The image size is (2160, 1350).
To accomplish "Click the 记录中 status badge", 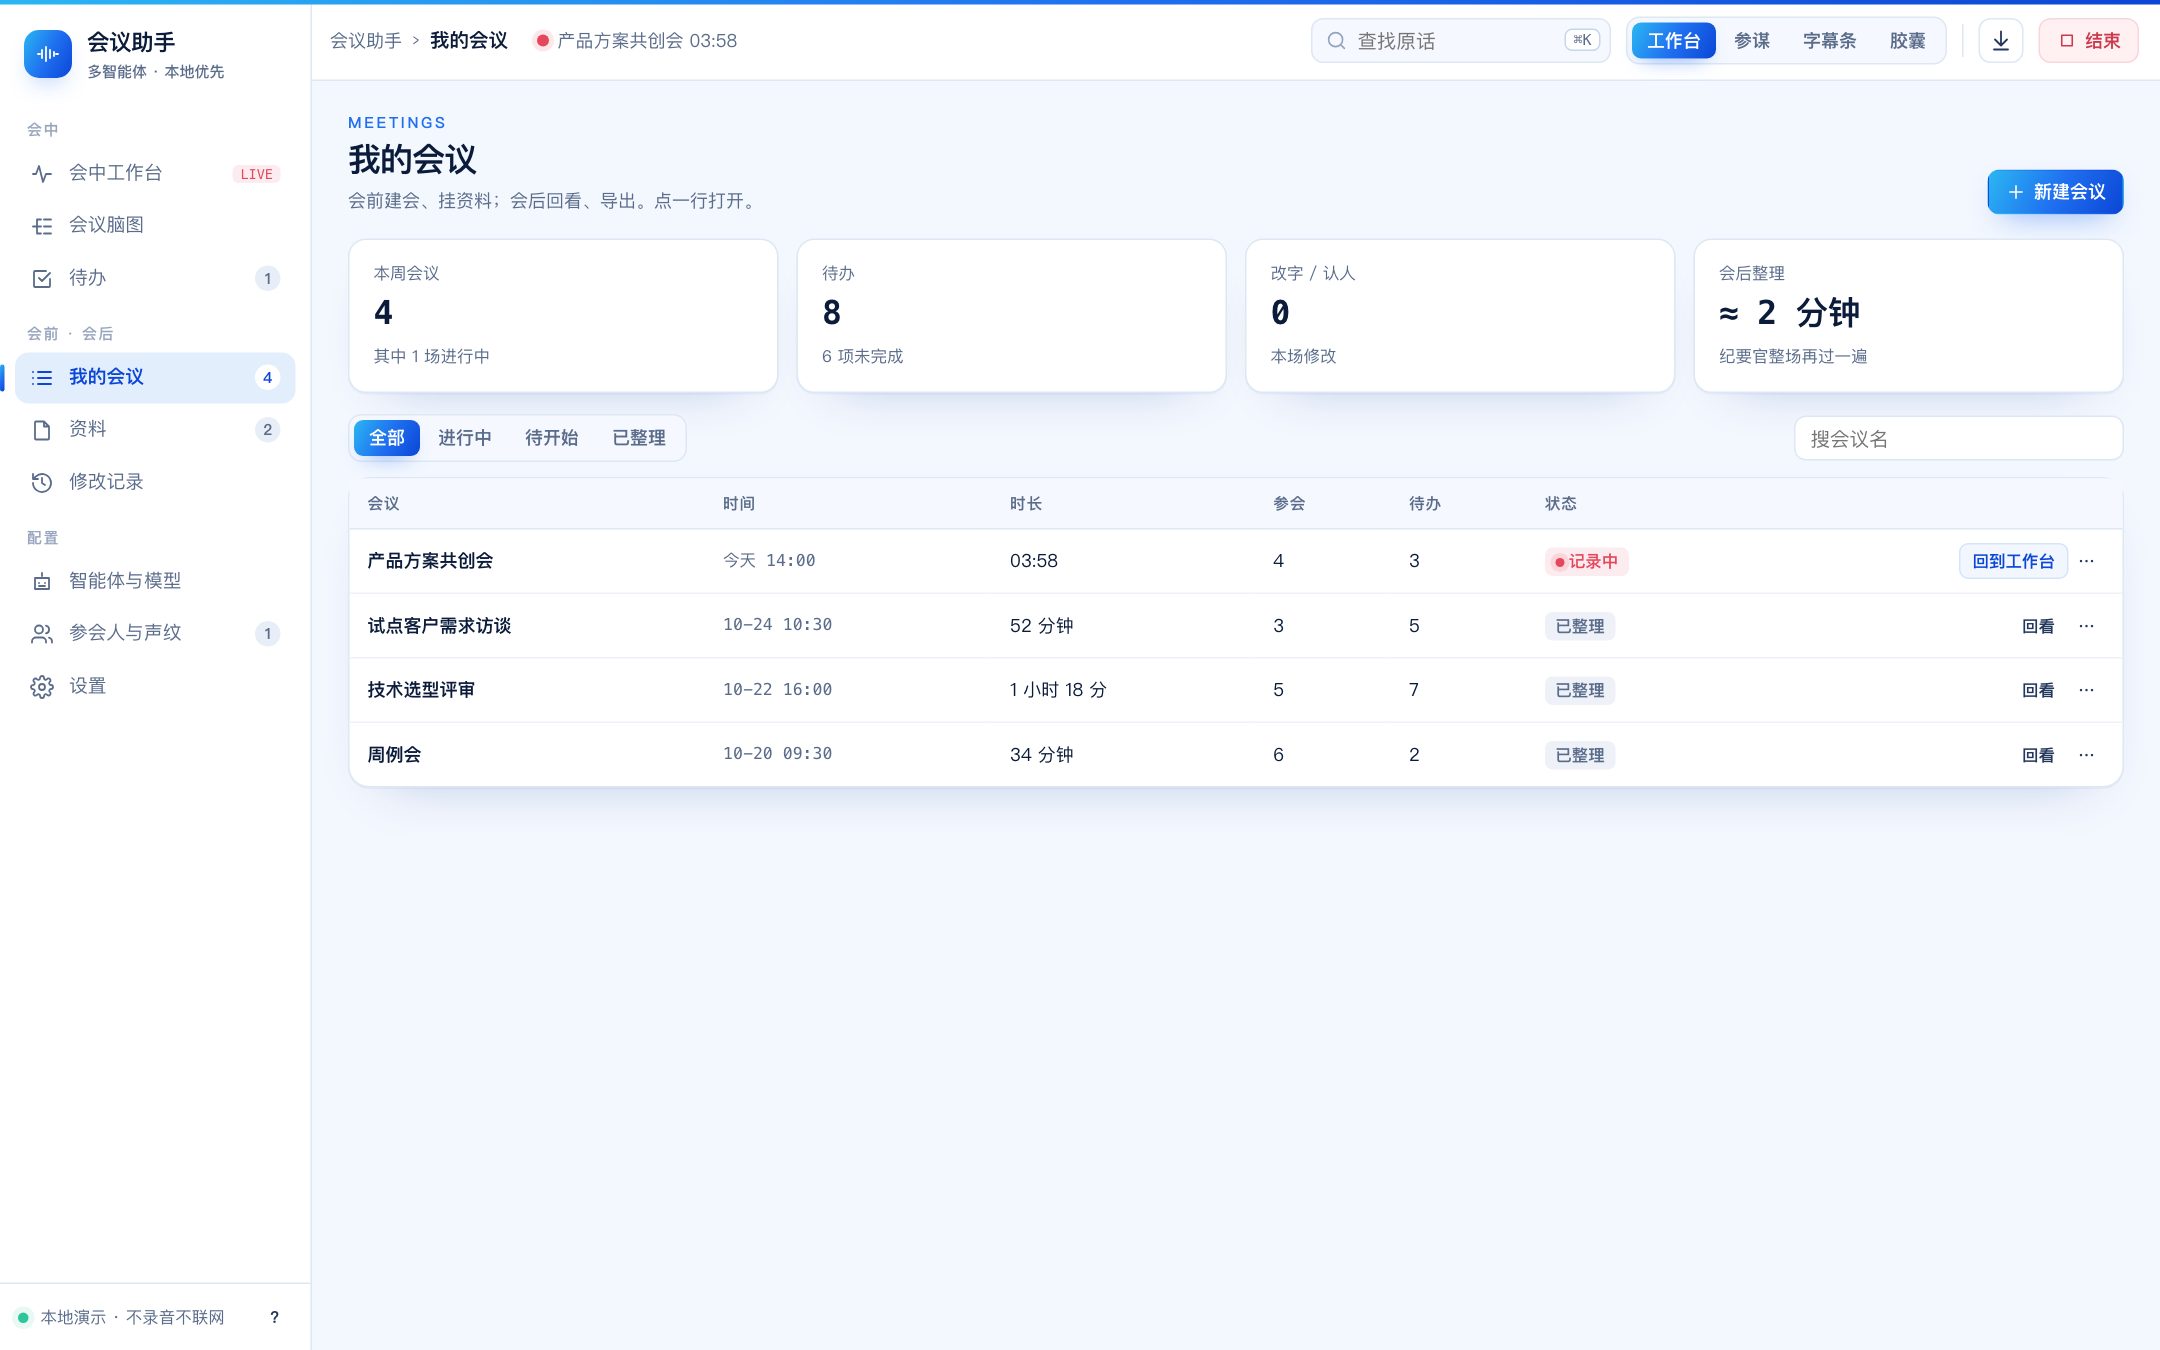I will [x=1586, y=561].
